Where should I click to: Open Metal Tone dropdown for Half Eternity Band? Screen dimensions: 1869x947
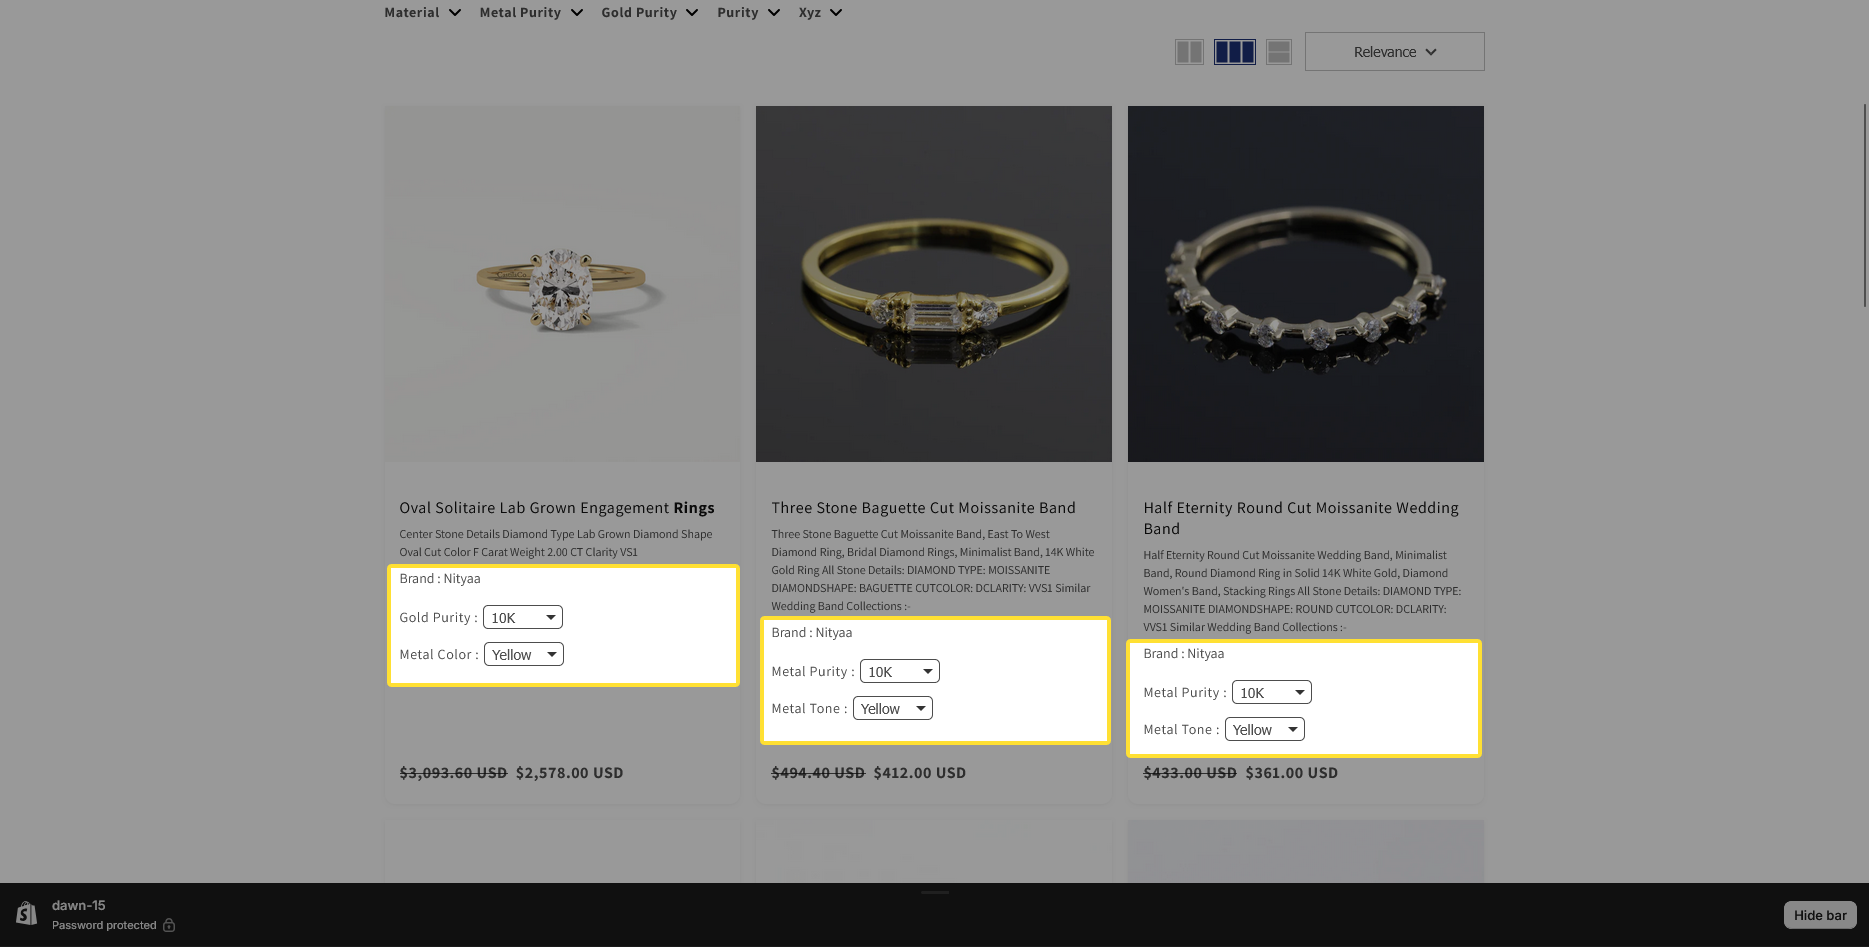(1264, 730)
